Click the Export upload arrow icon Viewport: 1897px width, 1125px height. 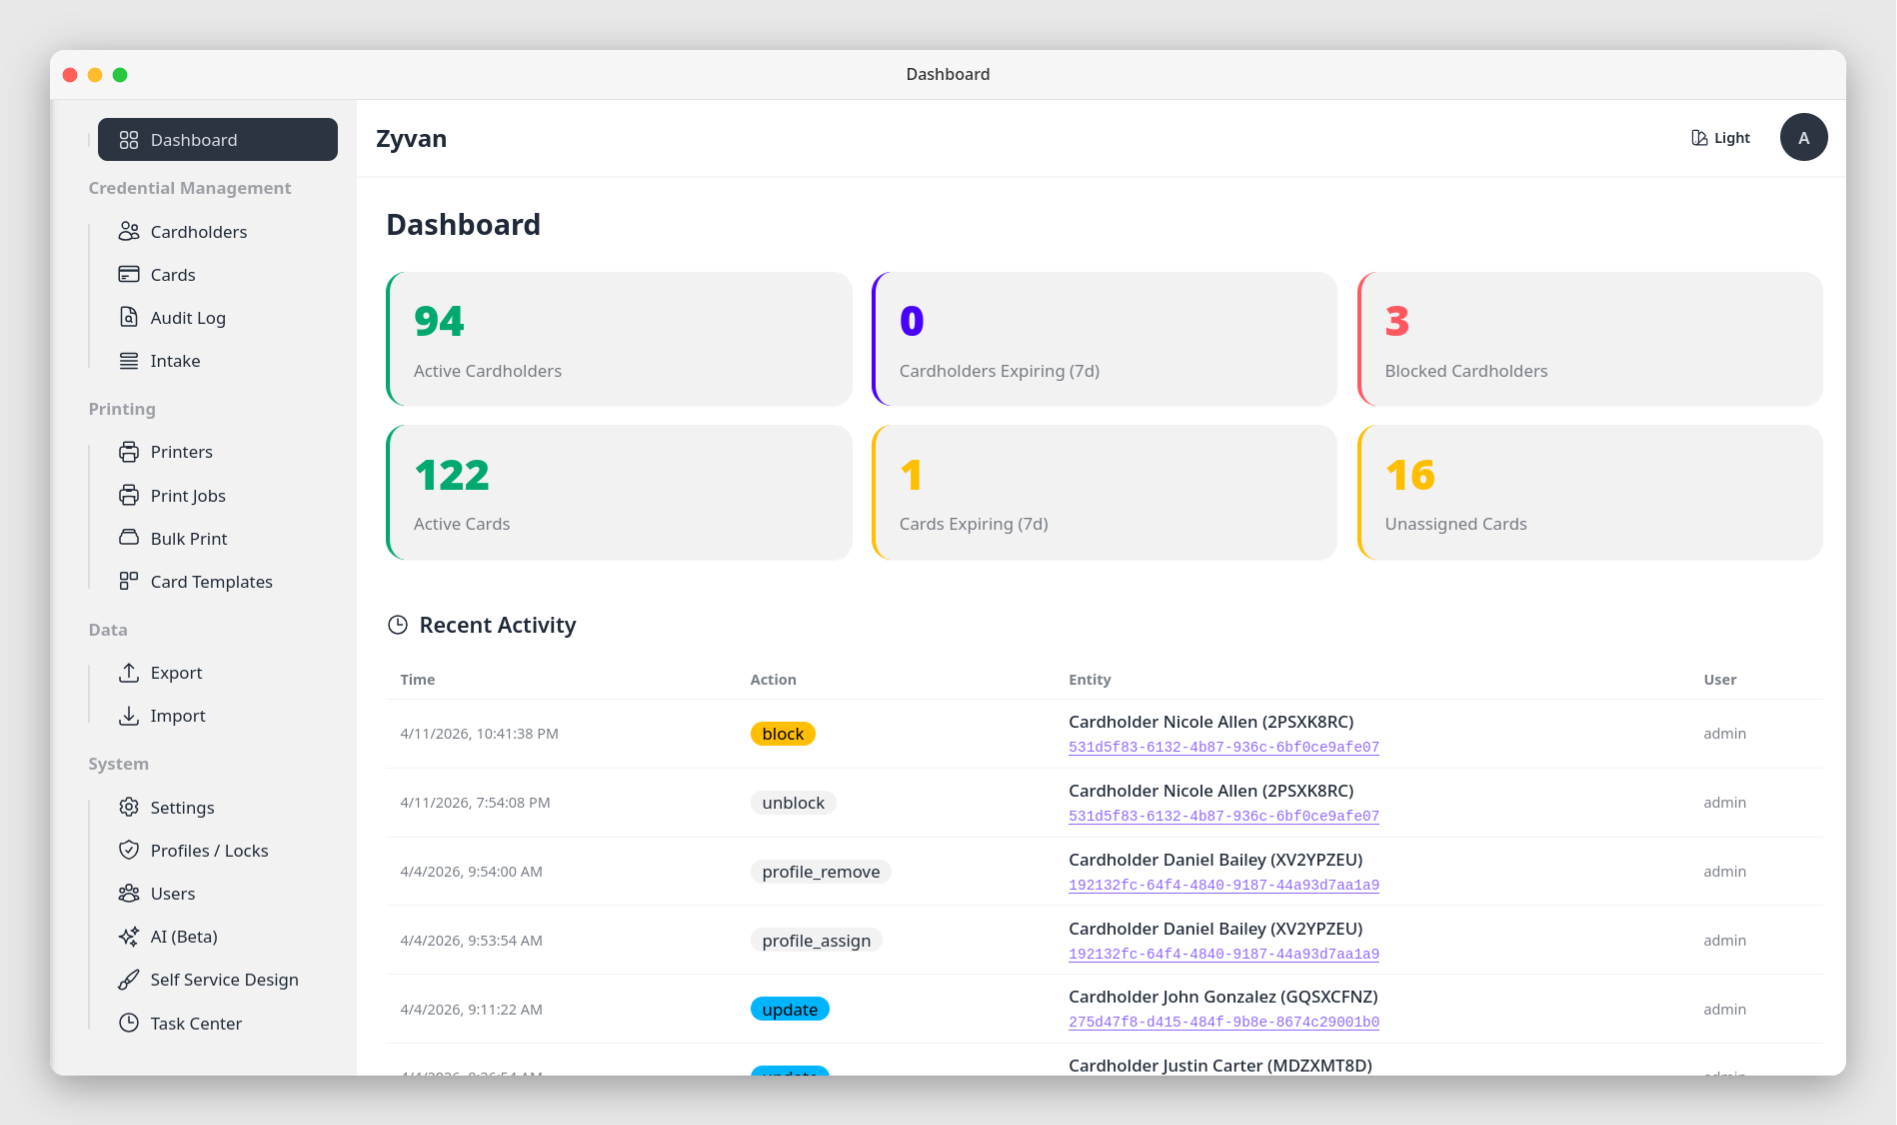click(129, 672)
